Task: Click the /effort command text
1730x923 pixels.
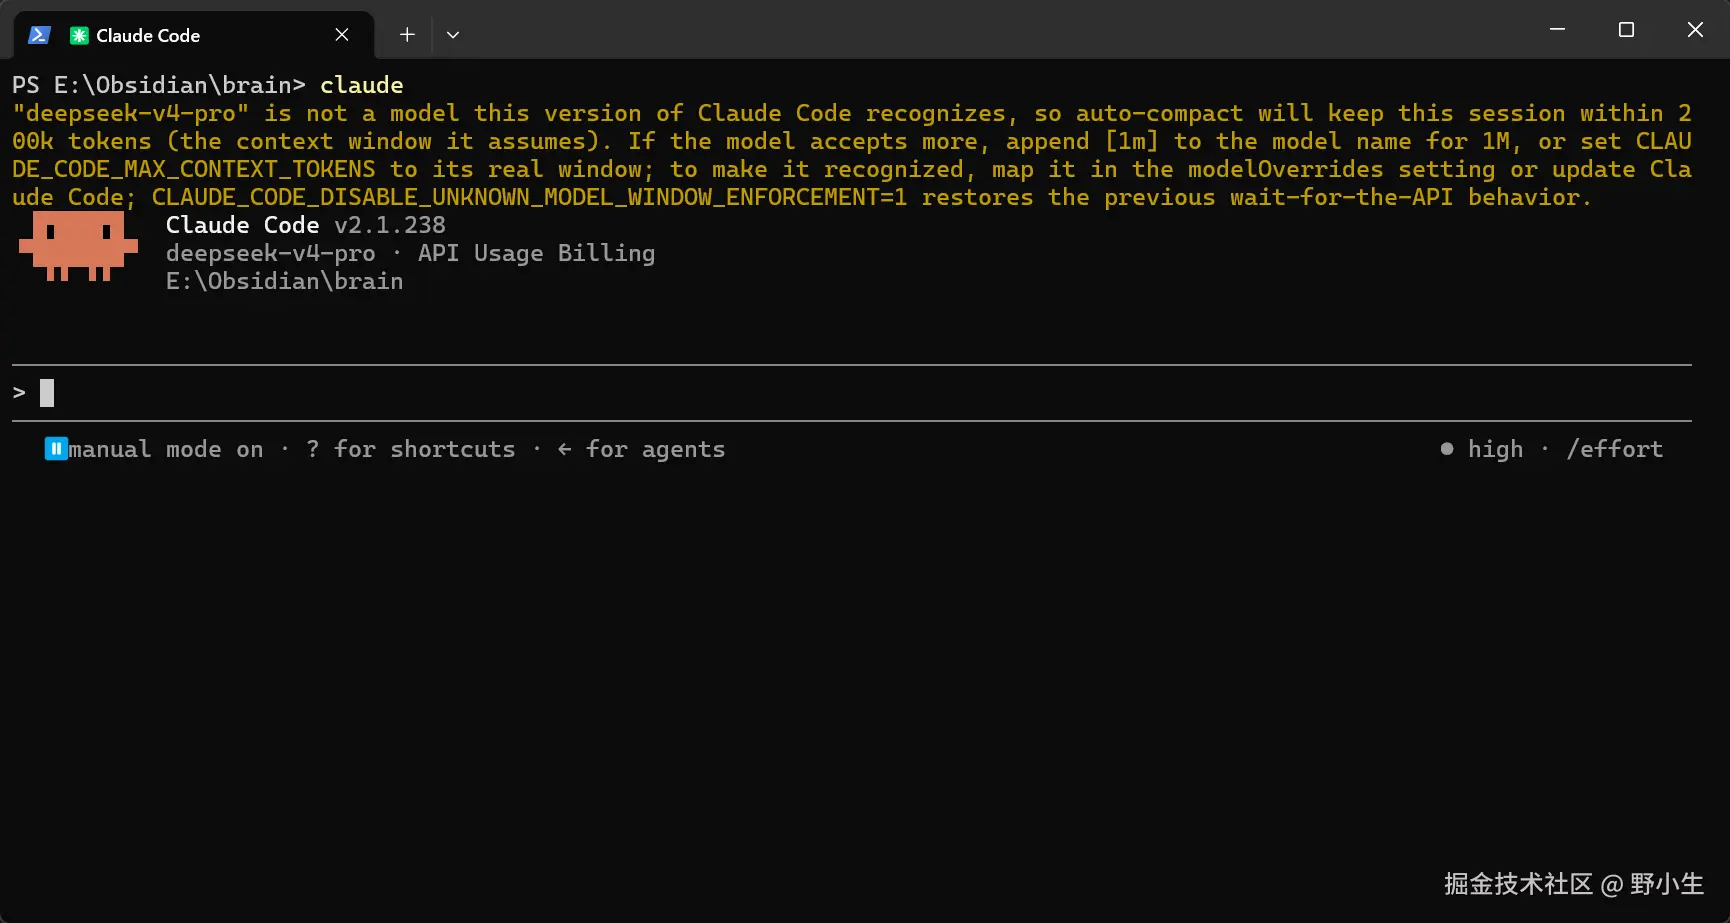Action: point(1614,449)
